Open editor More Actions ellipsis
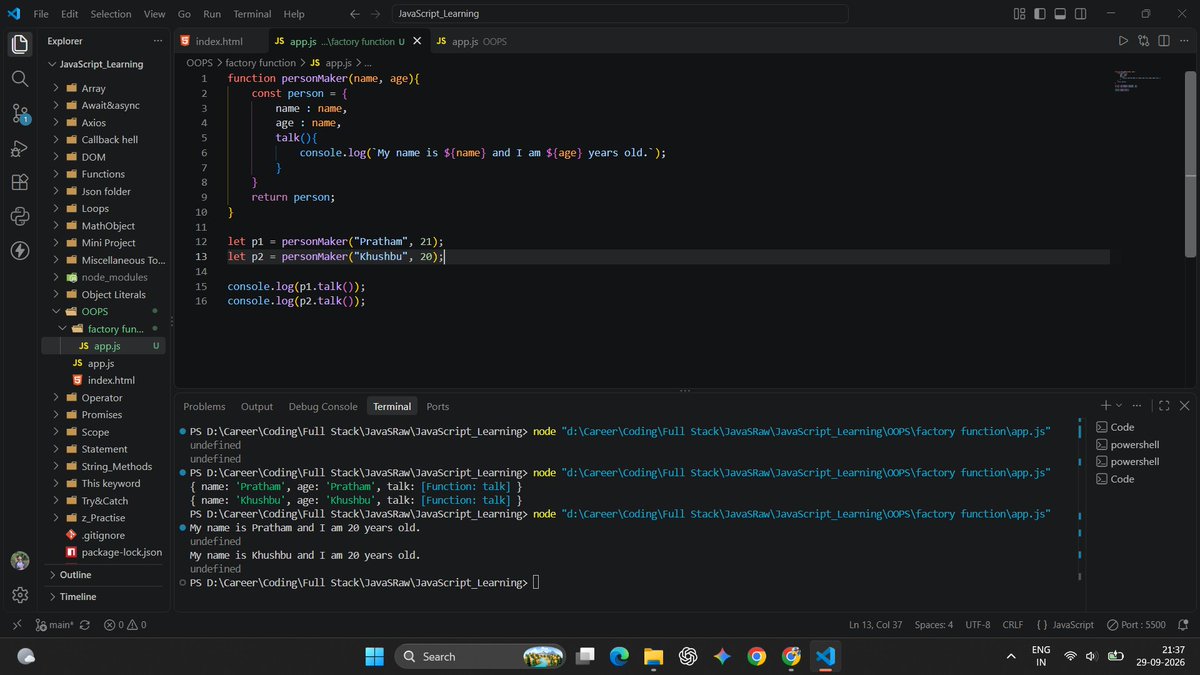The image size is (1200, 675). 1184,41
